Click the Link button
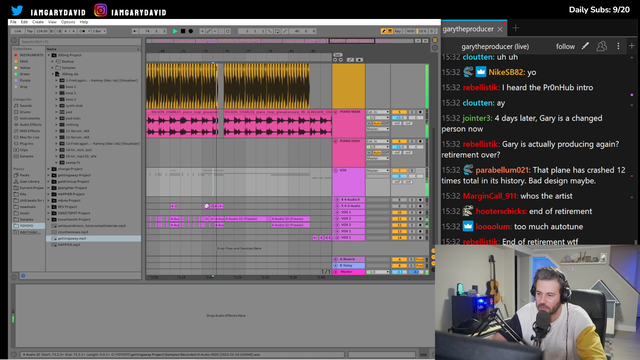The width and height of the screenshot is (640, 360). [x=18, y=31]
